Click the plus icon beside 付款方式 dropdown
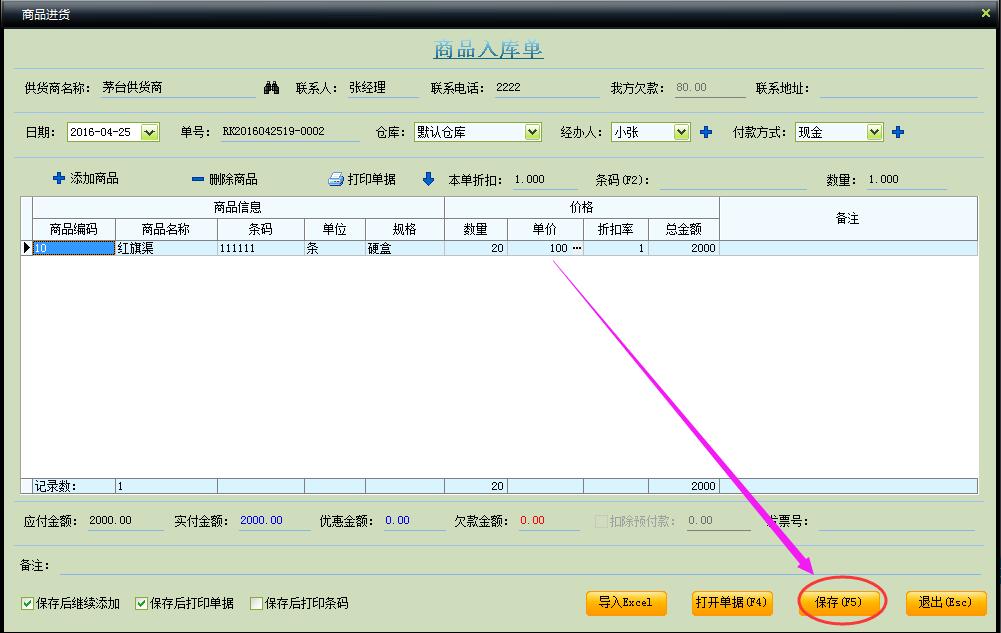 pos(898,132)
